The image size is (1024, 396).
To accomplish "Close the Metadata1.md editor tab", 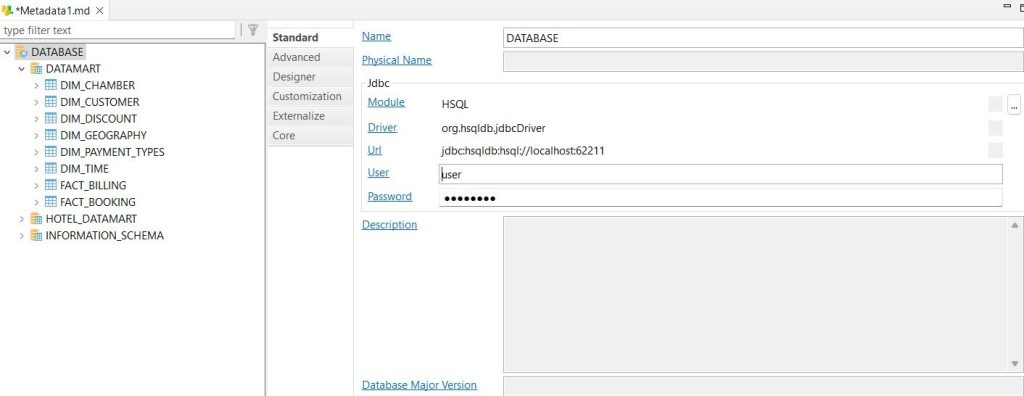I will click(99, 10).
